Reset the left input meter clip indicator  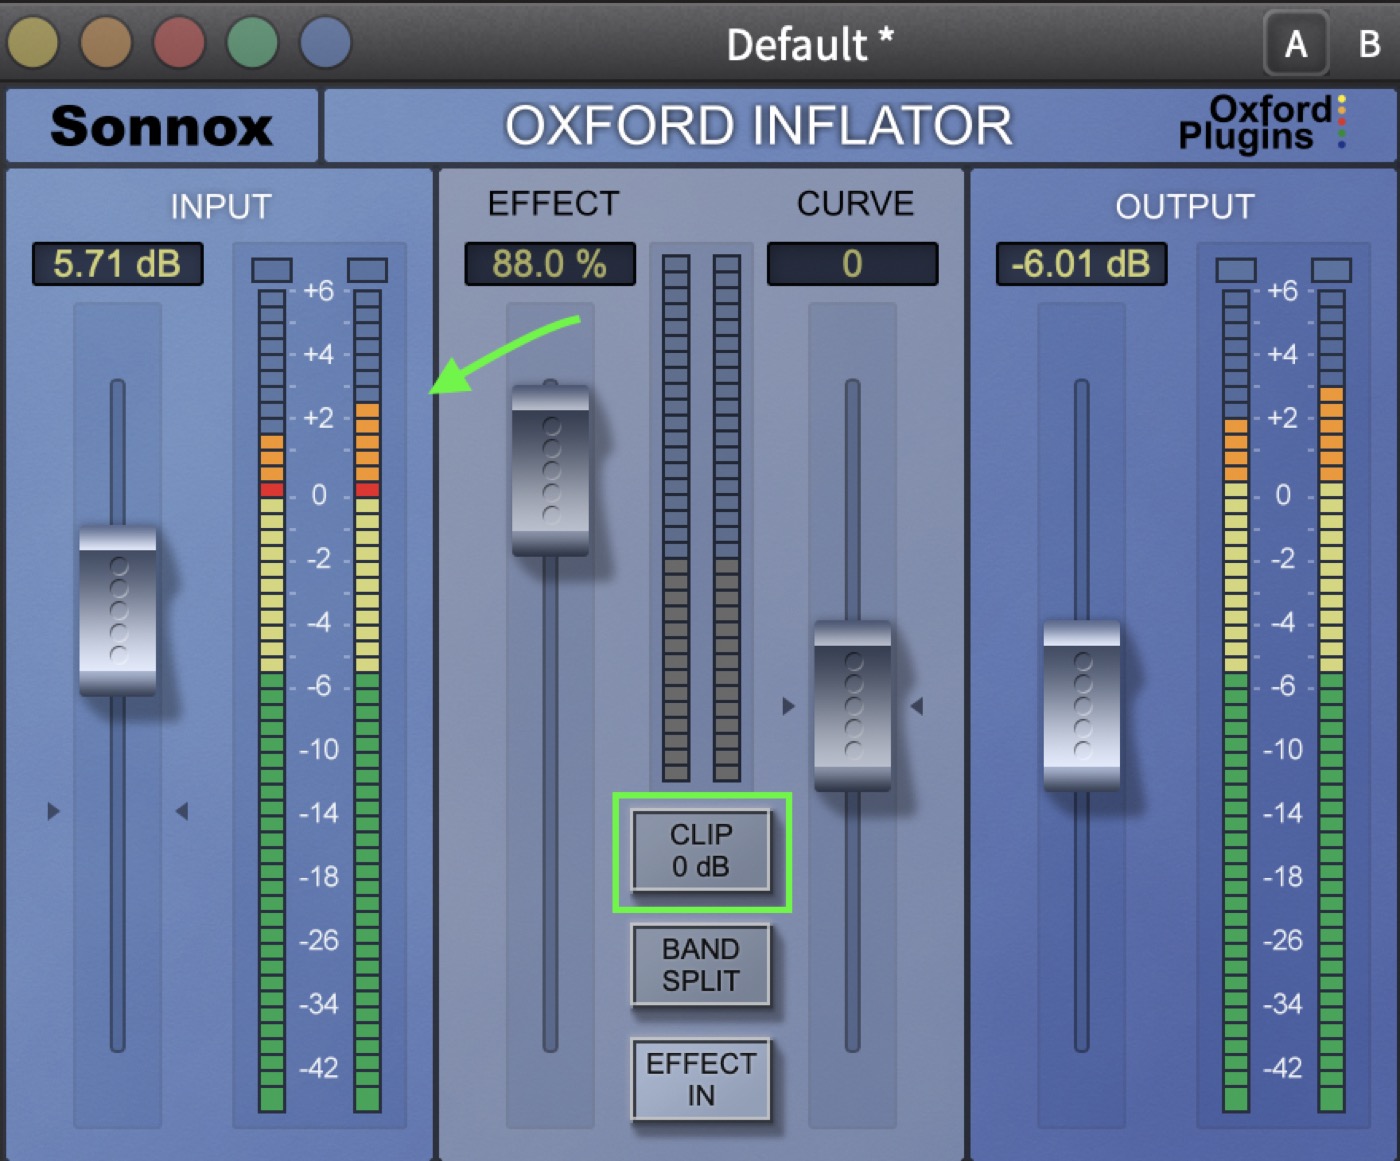click(x=272, y=270)
